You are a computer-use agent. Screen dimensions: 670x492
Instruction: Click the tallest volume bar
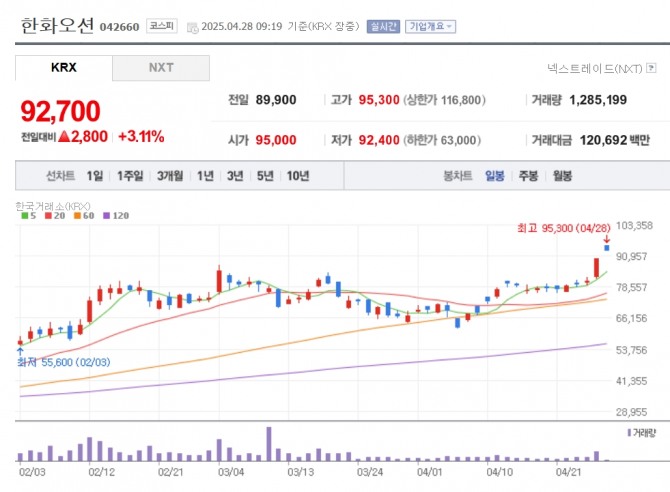coord(269,444)
